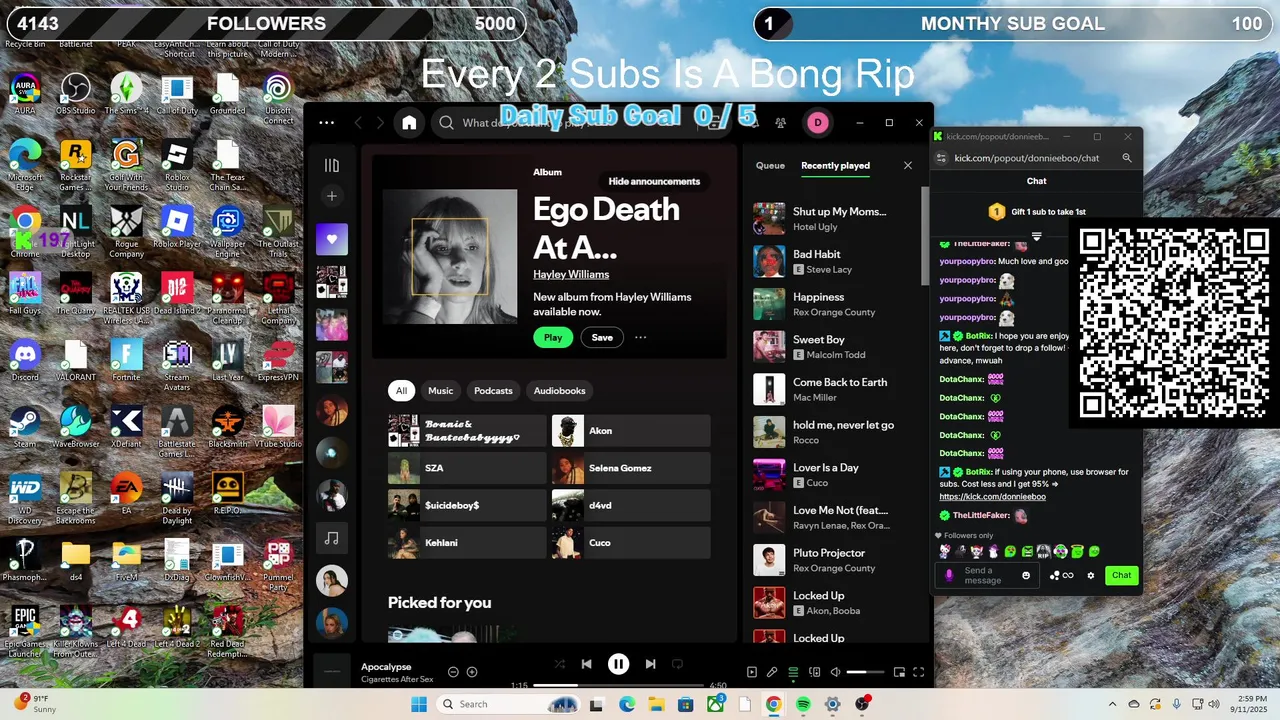The image size is (1280, 720).
Task: Enter Spotify full screen mode
Action: click(x=919, y=672)
